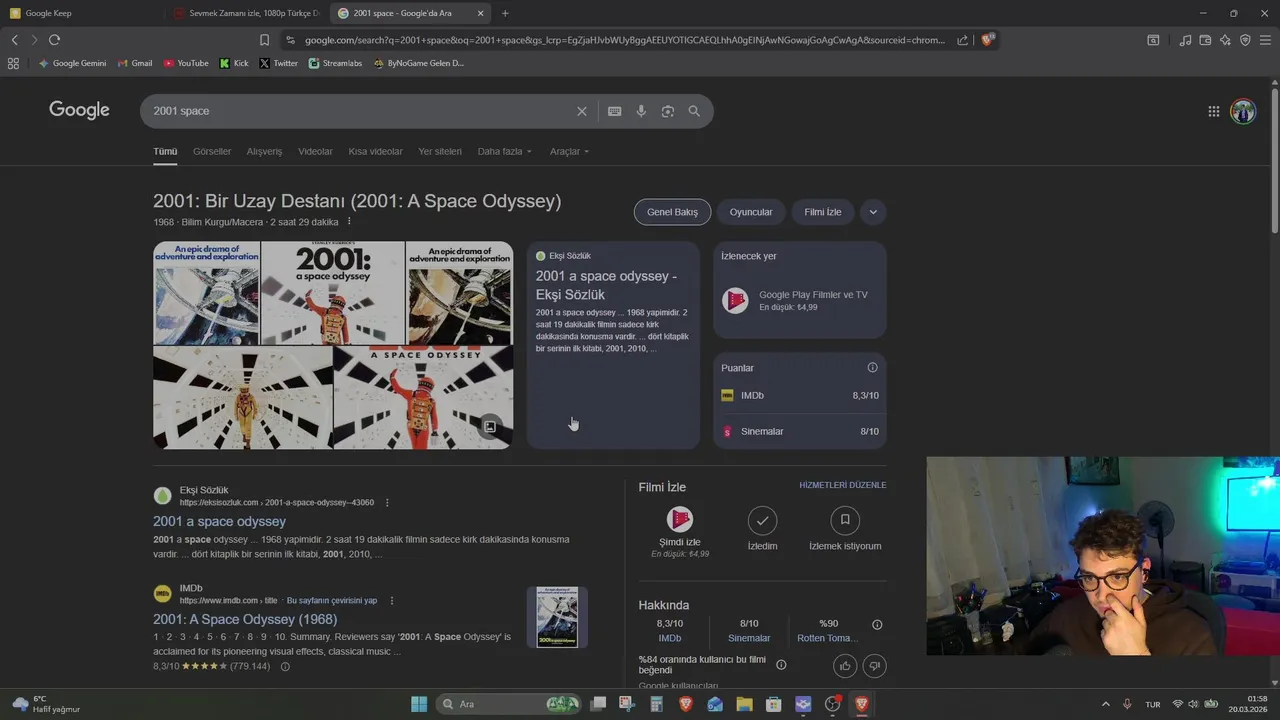
Task: Open the Ekşi Sözlük result options menu
Action: click(x=387, y=502)
